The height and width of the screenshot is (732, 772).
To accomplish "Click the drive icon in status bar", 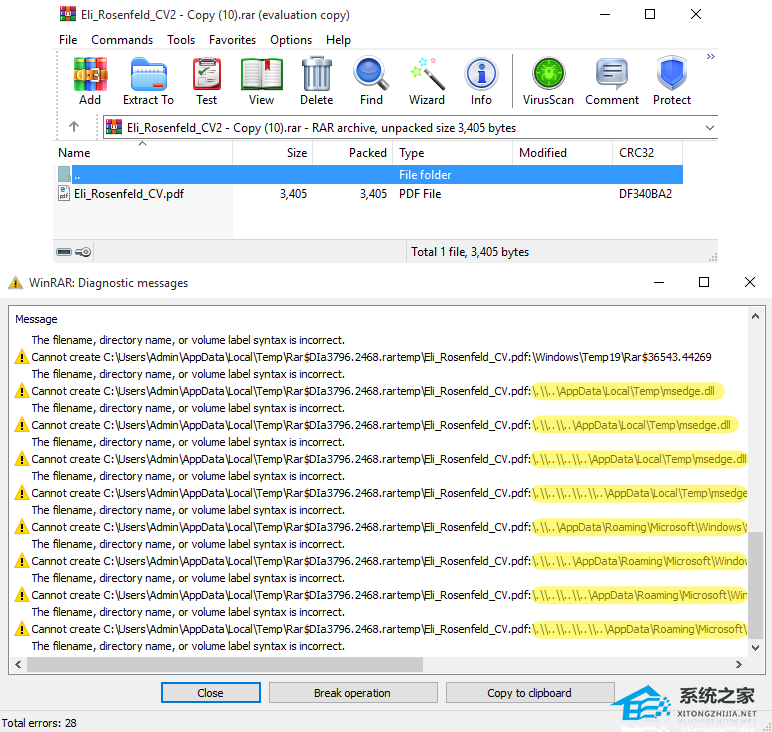I will [x=64, y=252].
